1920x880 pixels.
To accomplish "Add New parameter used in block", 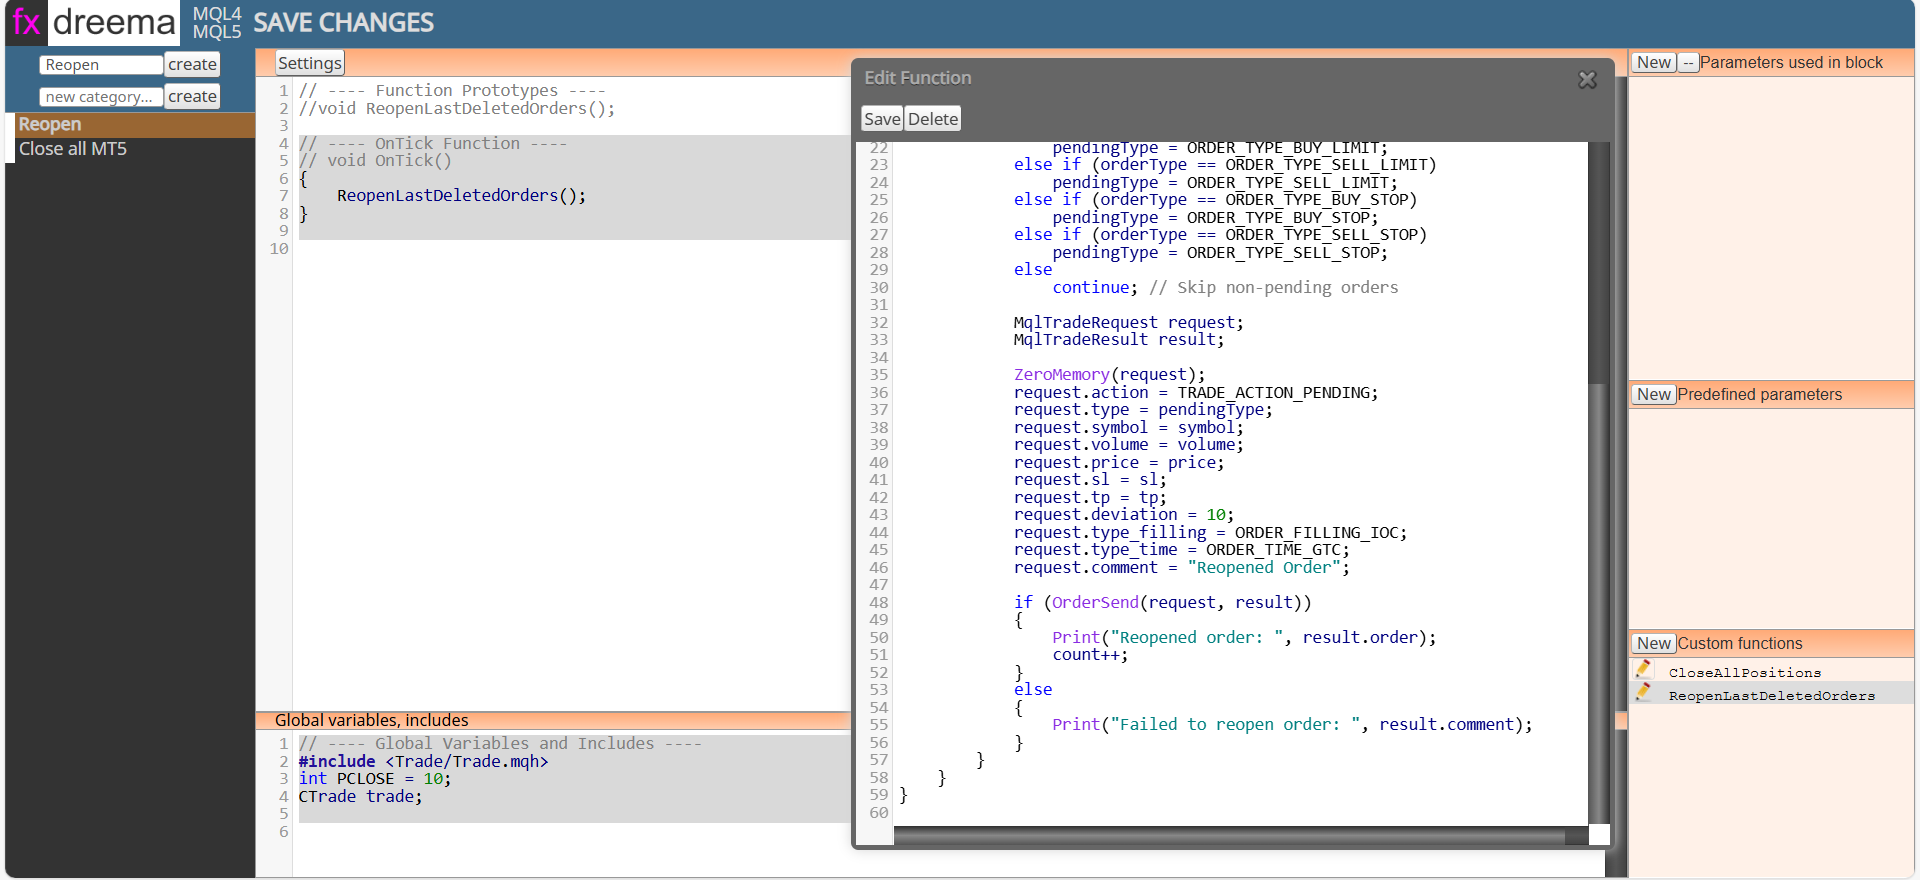I will (x=1654, y=62).
